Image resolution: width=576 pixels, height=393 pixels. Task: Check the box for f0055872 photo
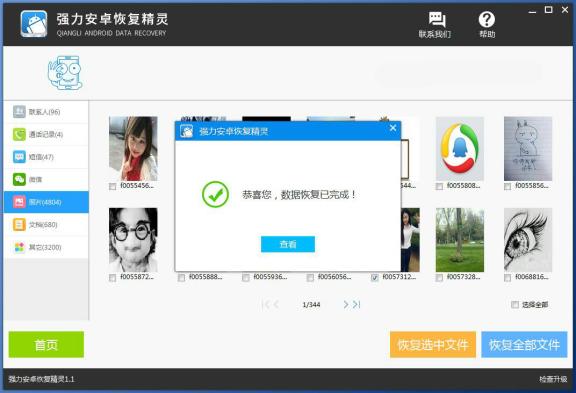coord(112,278)
